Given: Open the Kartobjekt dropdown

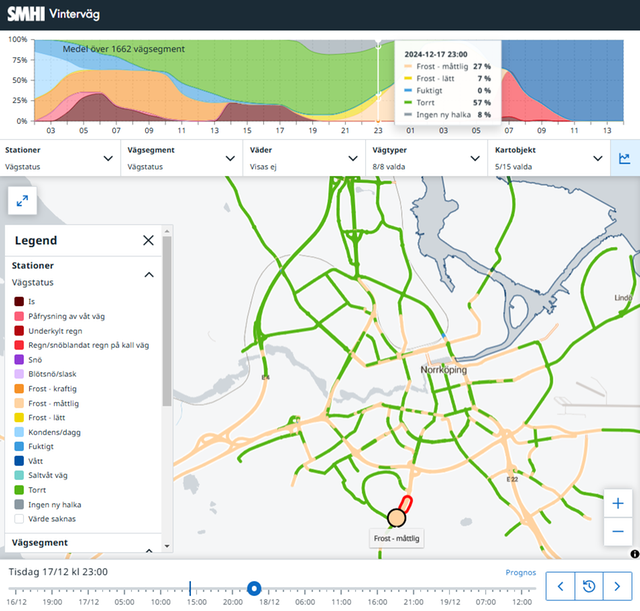Looking at the screenshot, I should (x=547, y=158).
